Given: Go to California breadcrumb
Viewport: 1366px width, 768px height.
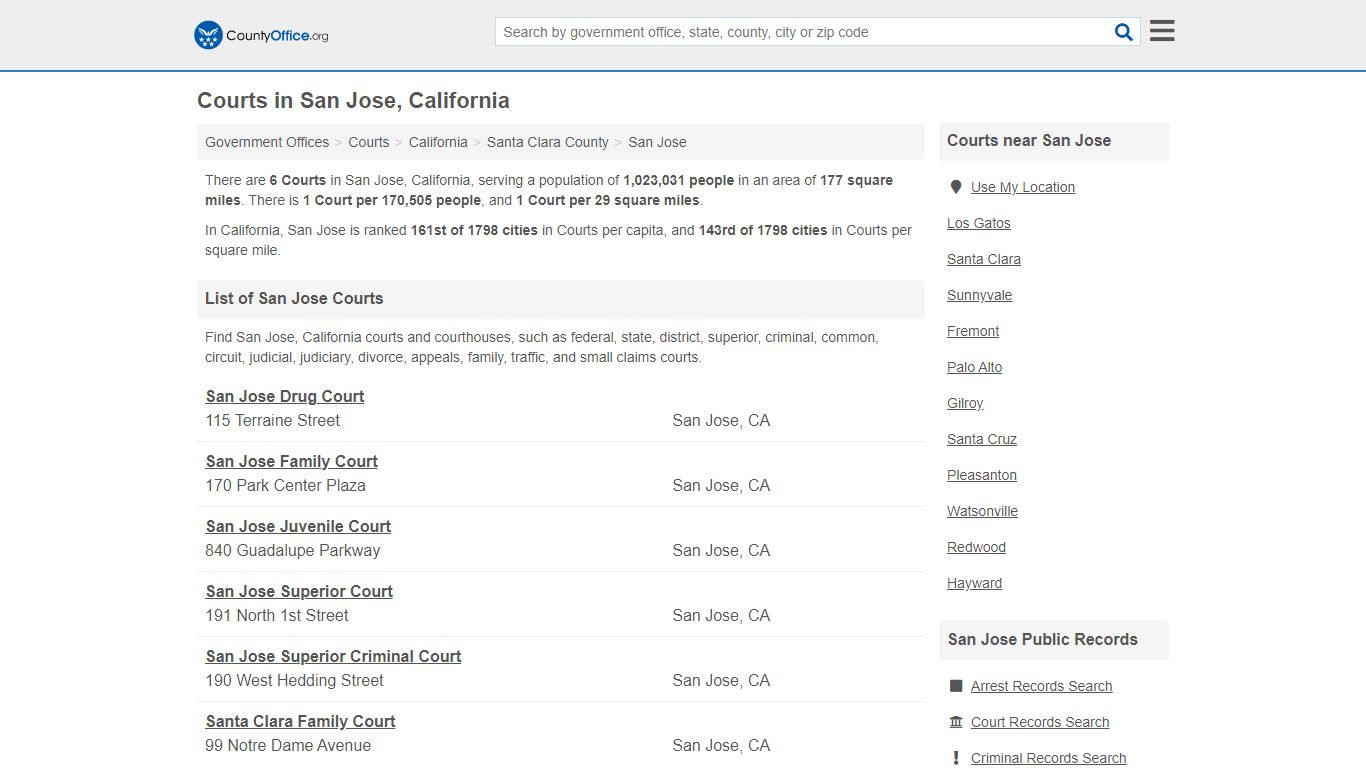Looking at the screenshot, I should (x=438, y=142).
